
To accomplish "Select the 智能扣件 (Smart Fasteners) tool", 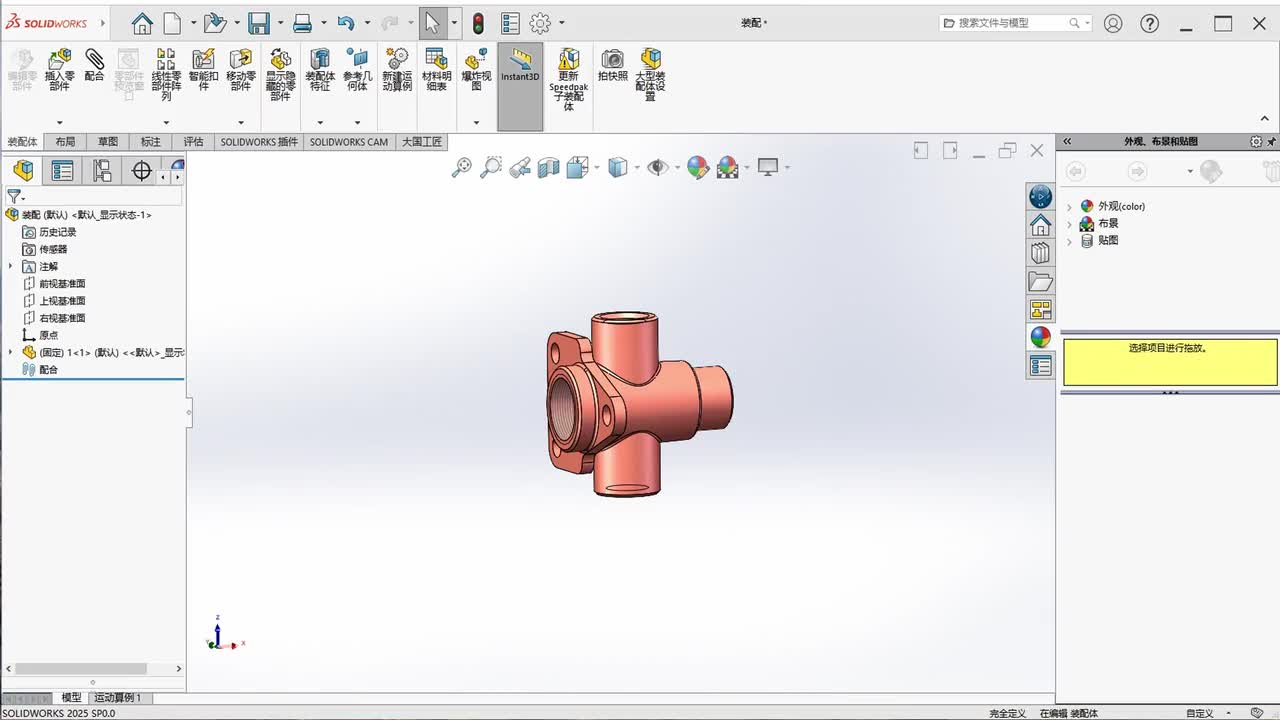I will 203,70.
